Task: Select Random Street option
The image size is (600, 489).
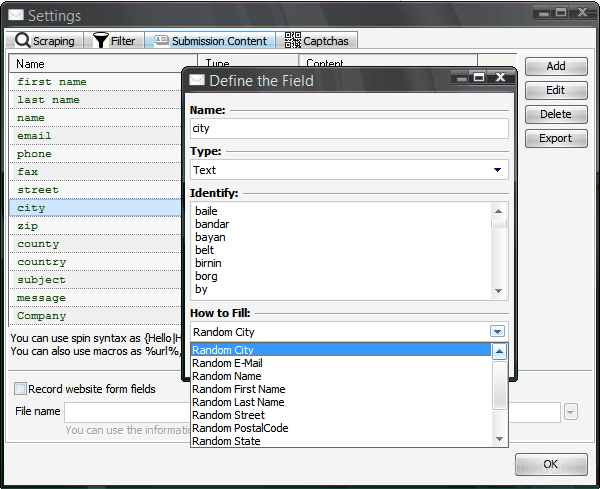Action: click(228, 415)
